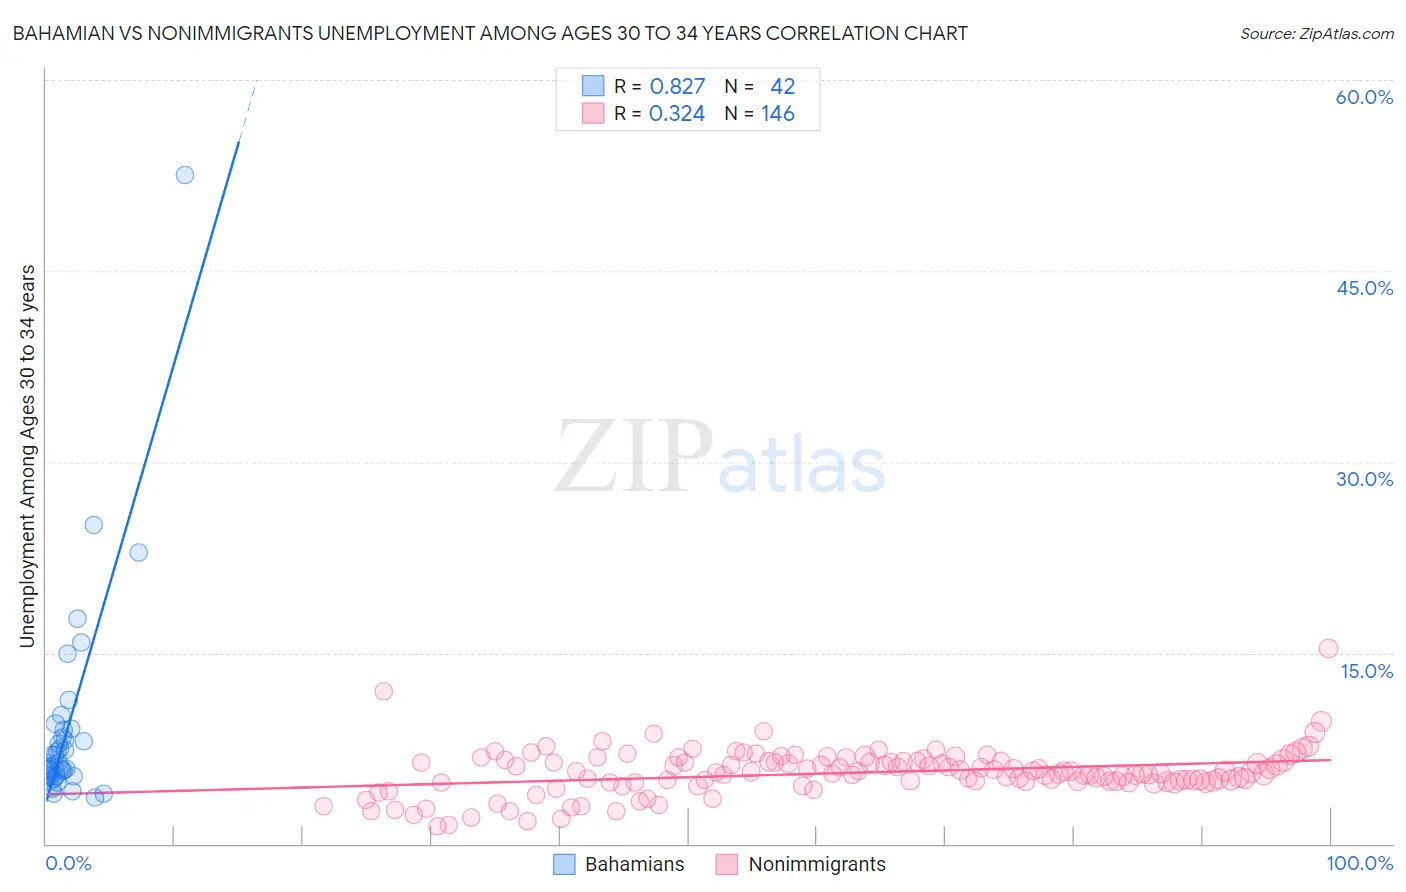
Task: Open the Source: ZipAtlas.com link
Action: coord(1317,33)
